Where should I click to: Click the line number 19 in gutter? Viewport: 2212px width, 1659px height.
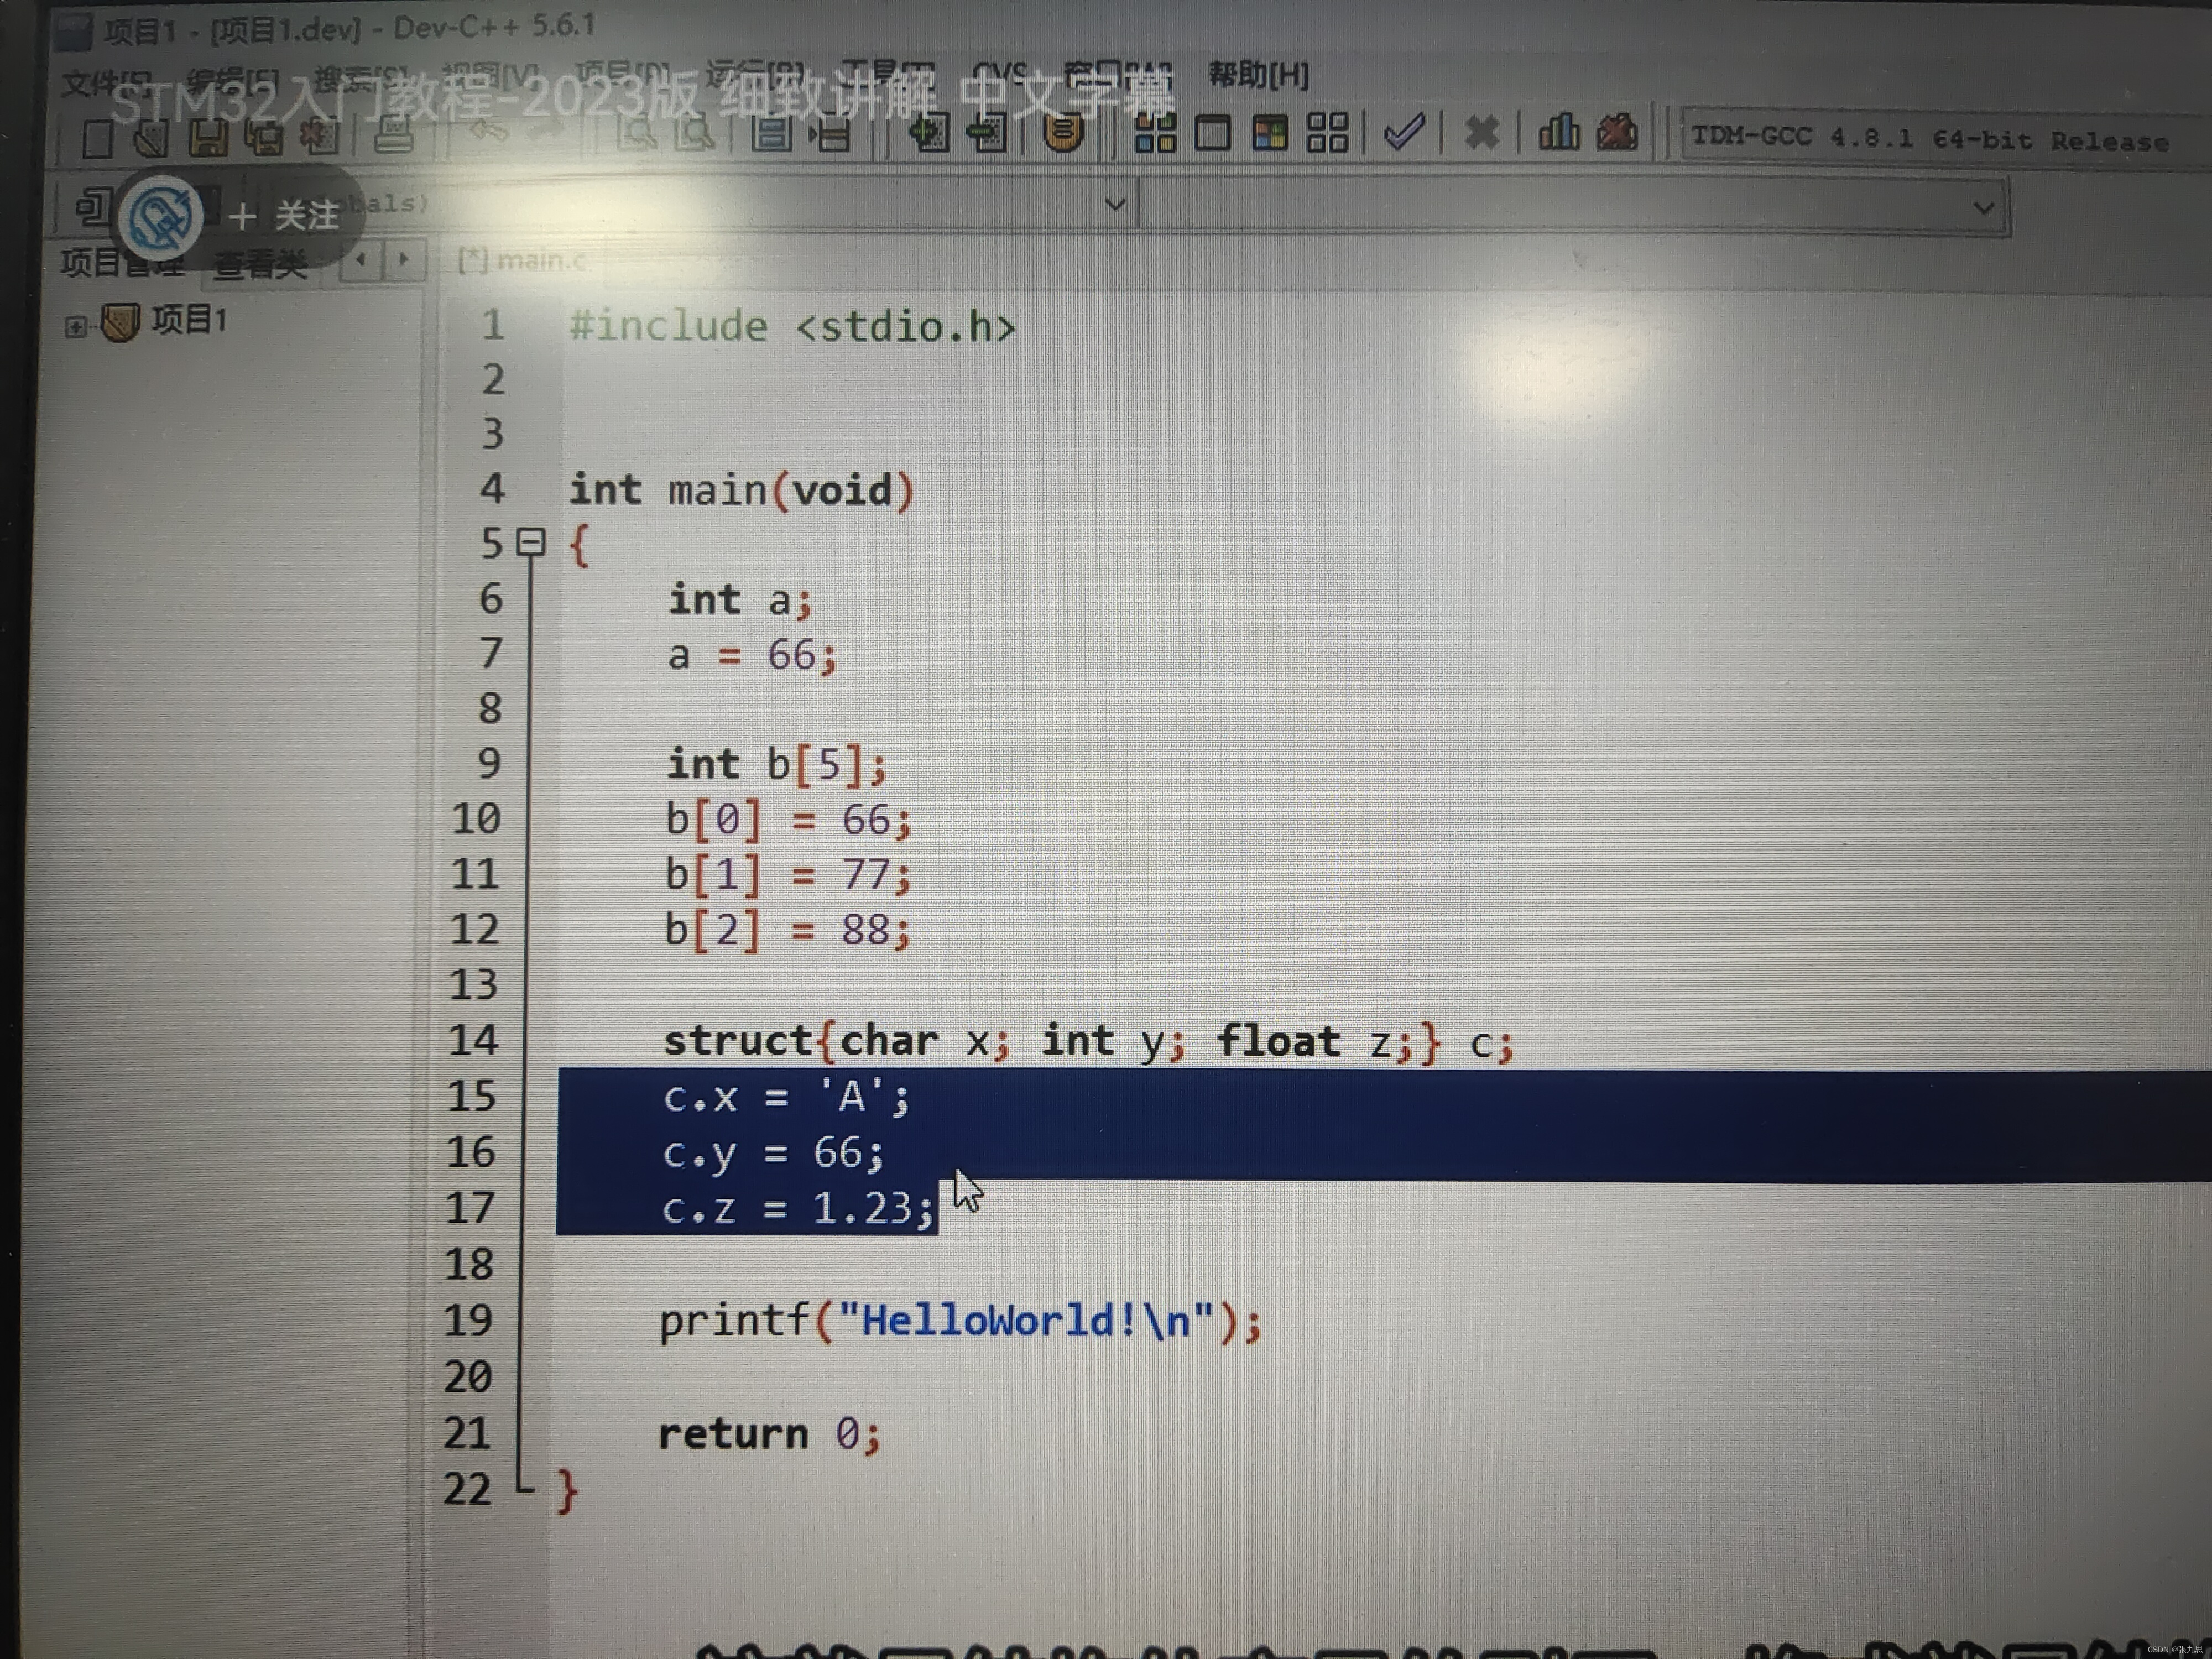click(x=468, y=1320)
